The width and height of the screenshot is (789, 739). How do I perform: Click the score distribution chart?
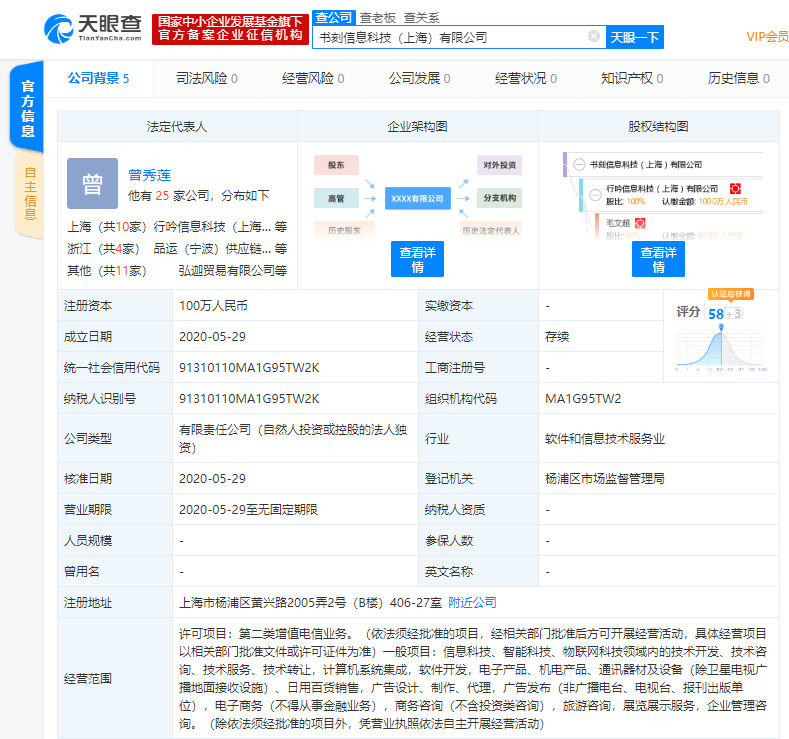(721, 348)
